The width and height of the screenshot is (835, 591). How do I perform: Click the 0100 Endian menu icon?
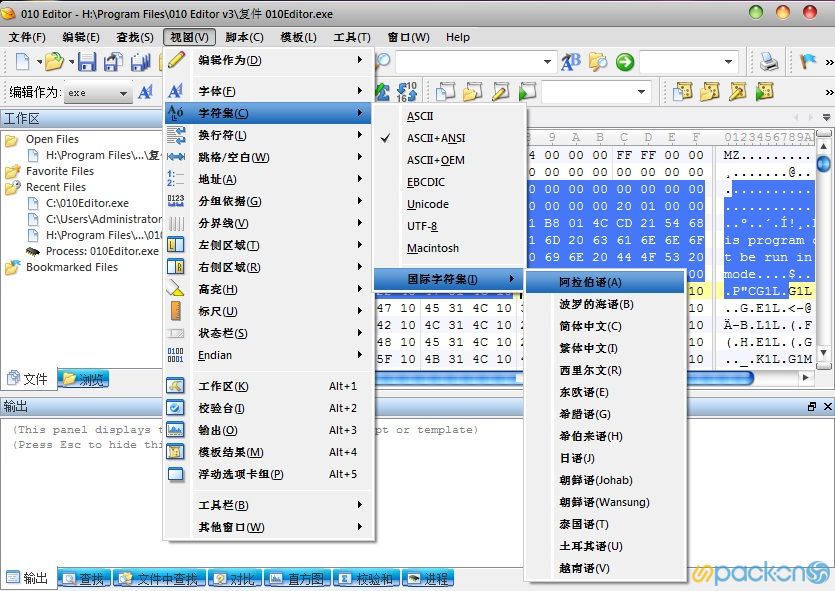(x=175, y=355)
